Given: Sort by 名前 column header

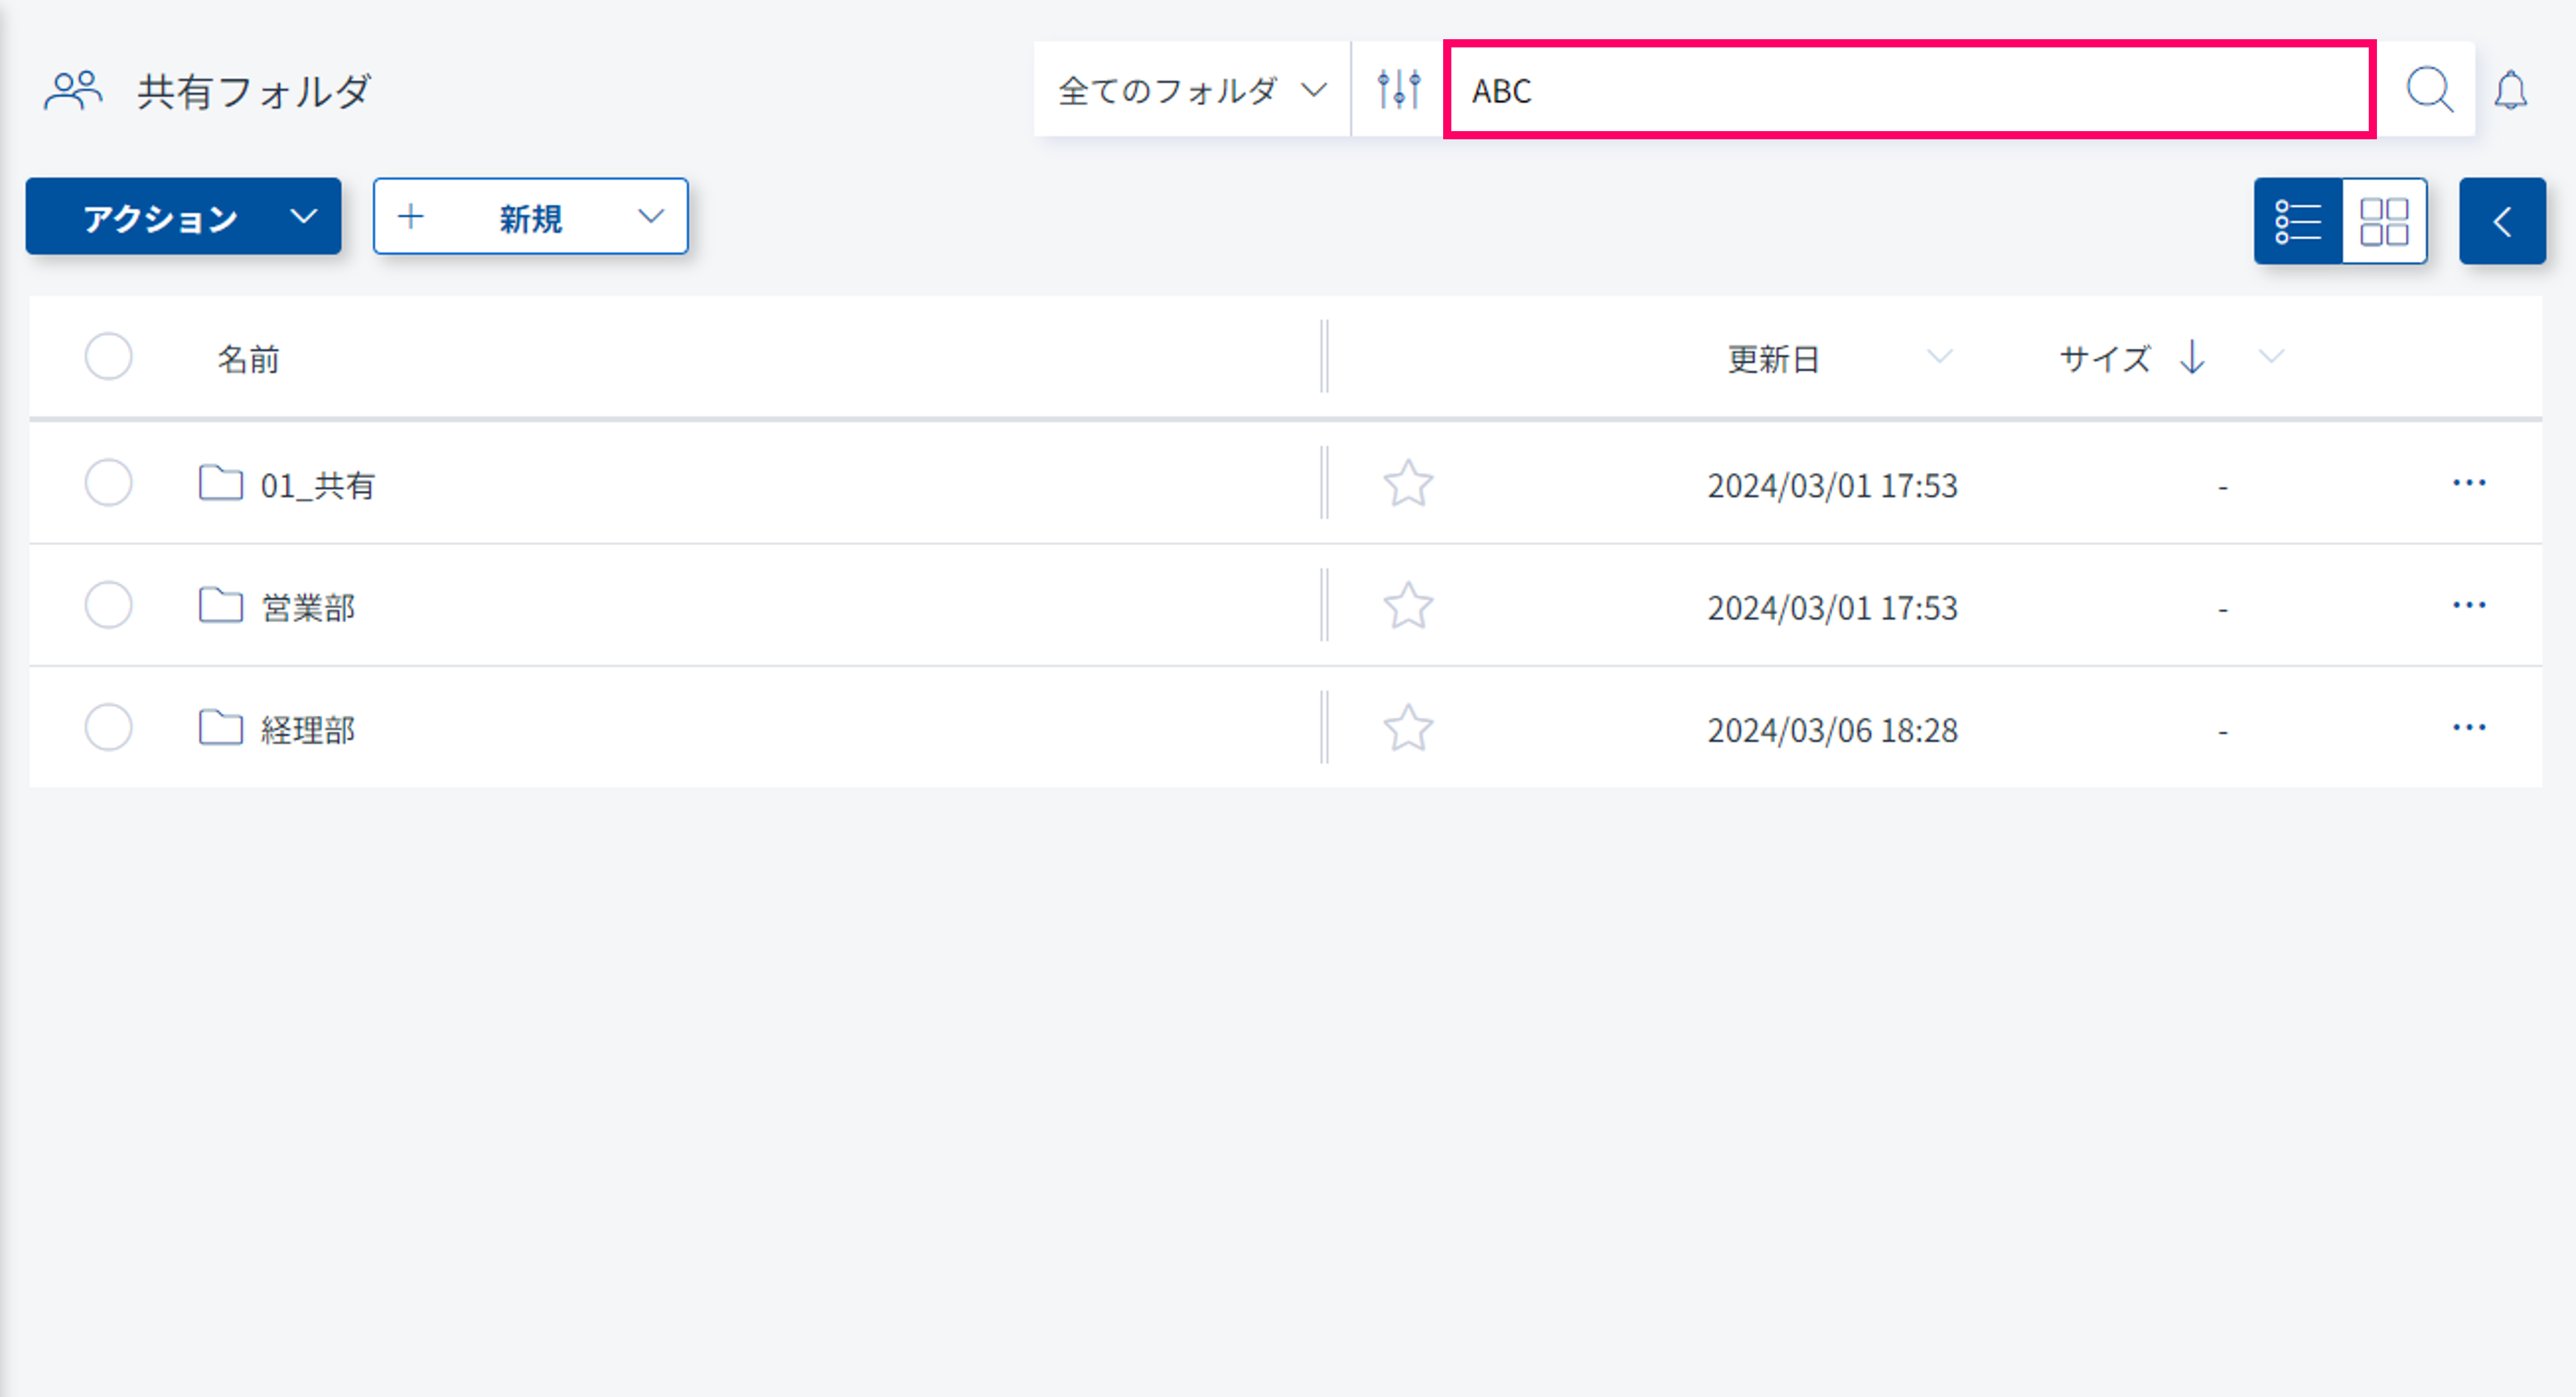Looking at the screenshot, I should click(248, 358).
